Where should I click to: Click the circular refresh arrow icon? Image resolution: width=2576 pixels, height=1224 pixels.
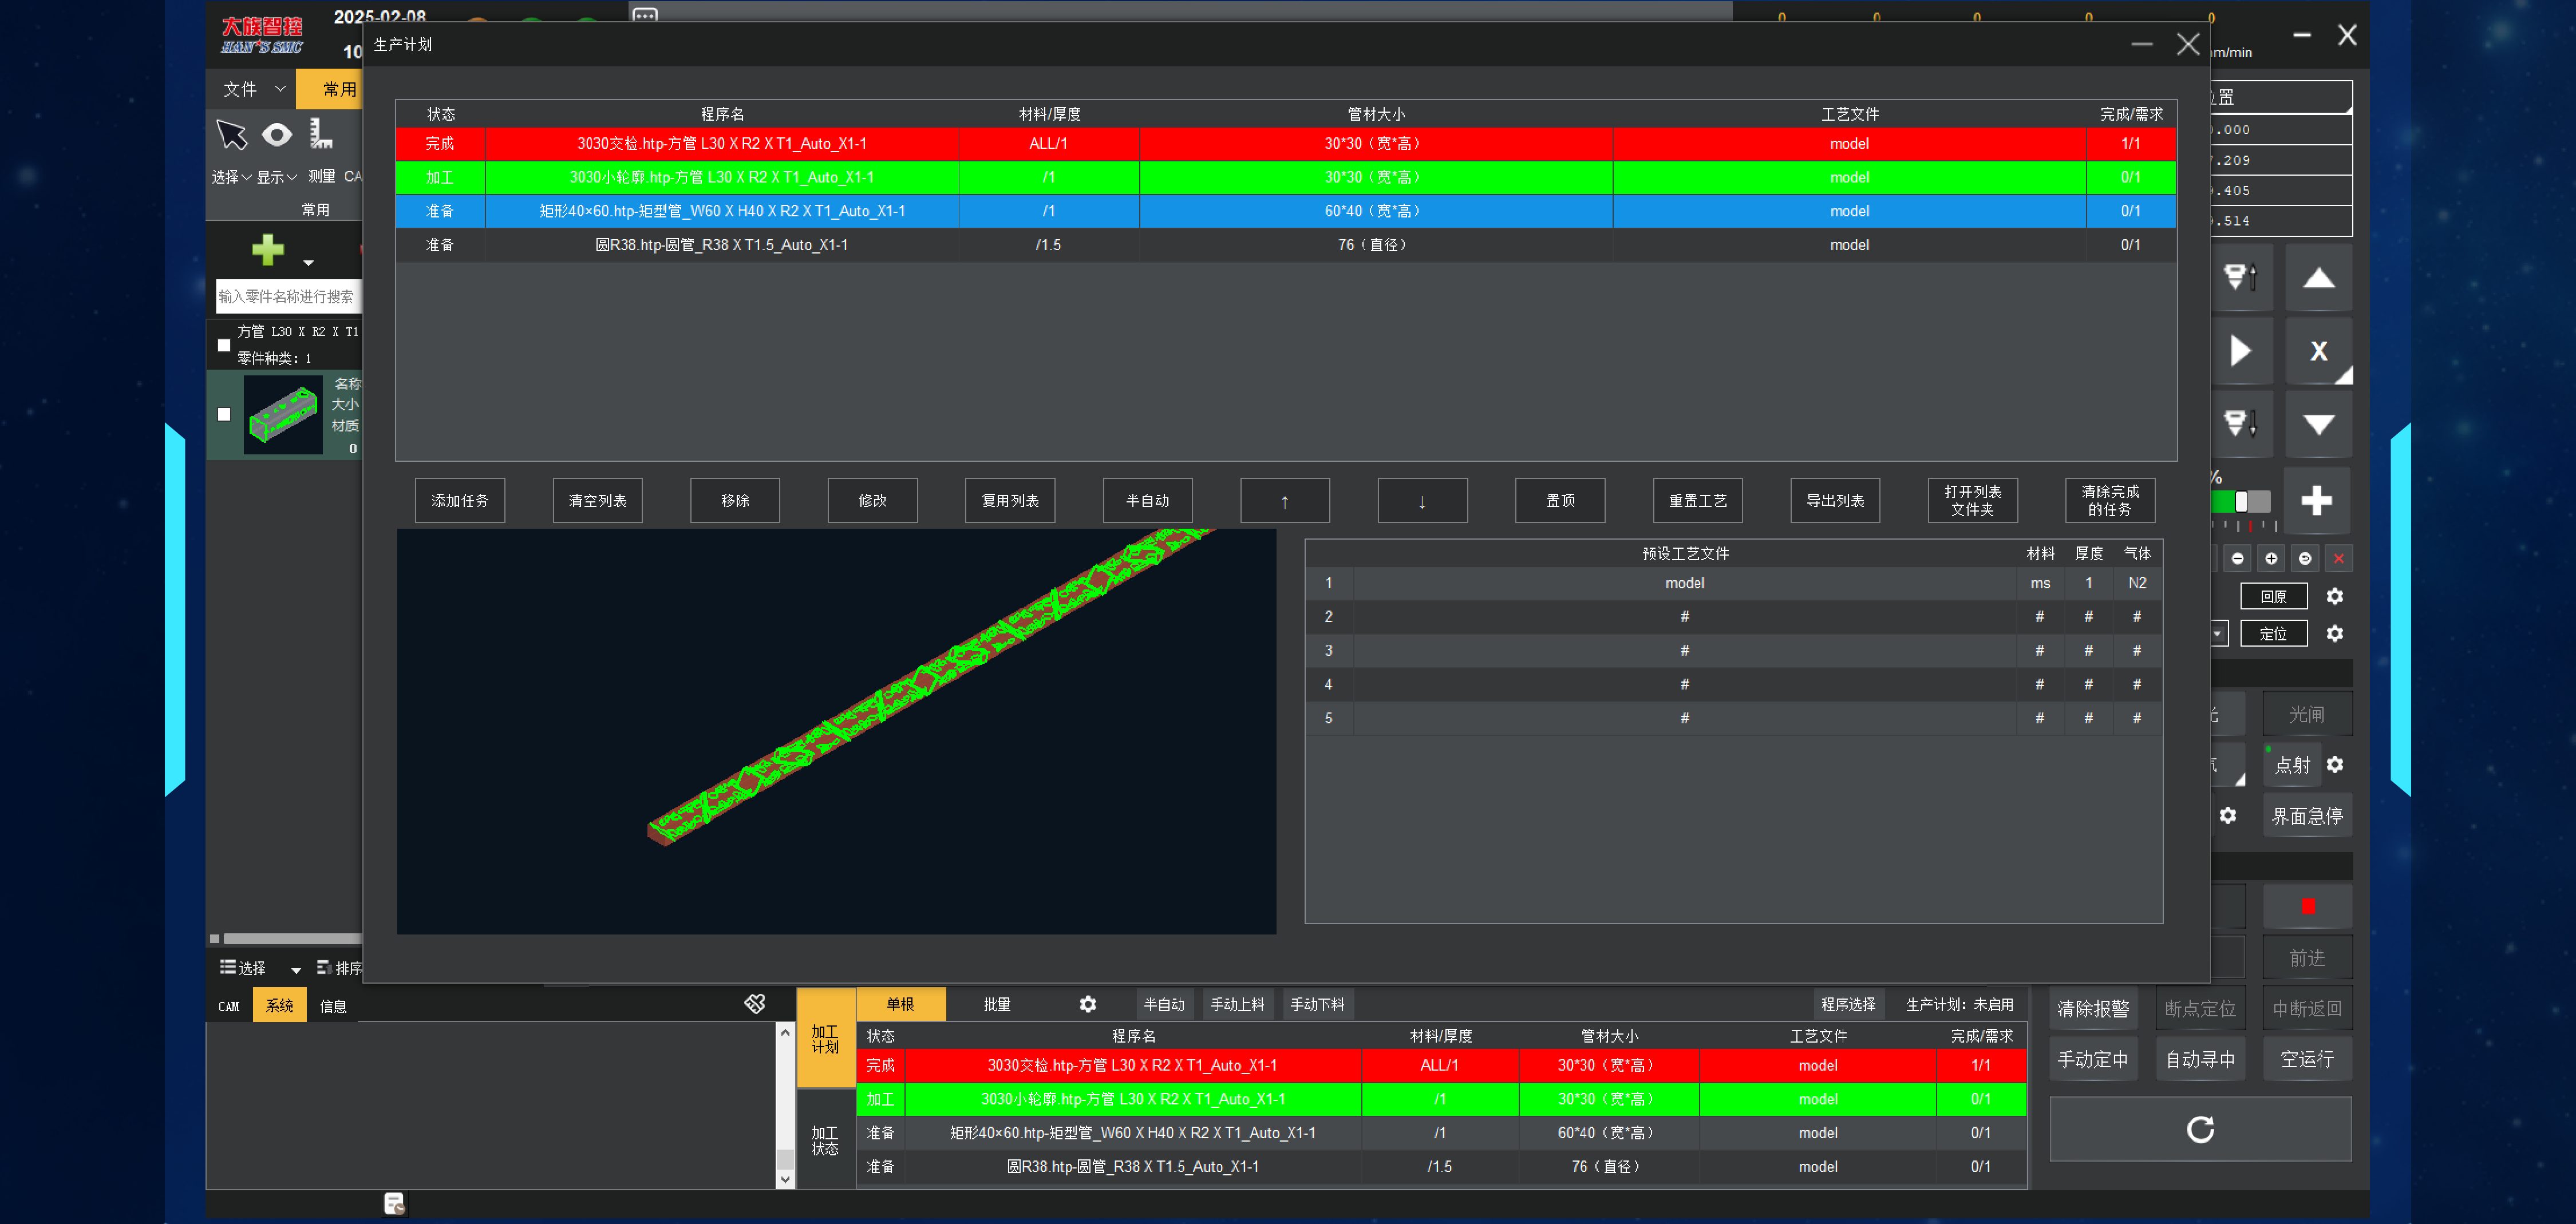(x=2200, y=1130)
